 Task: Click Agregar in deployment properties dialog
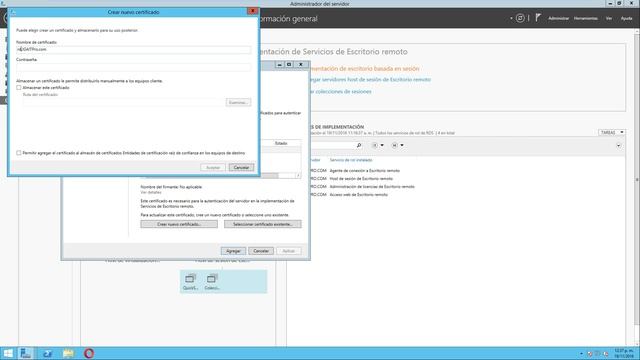[233, 251]
